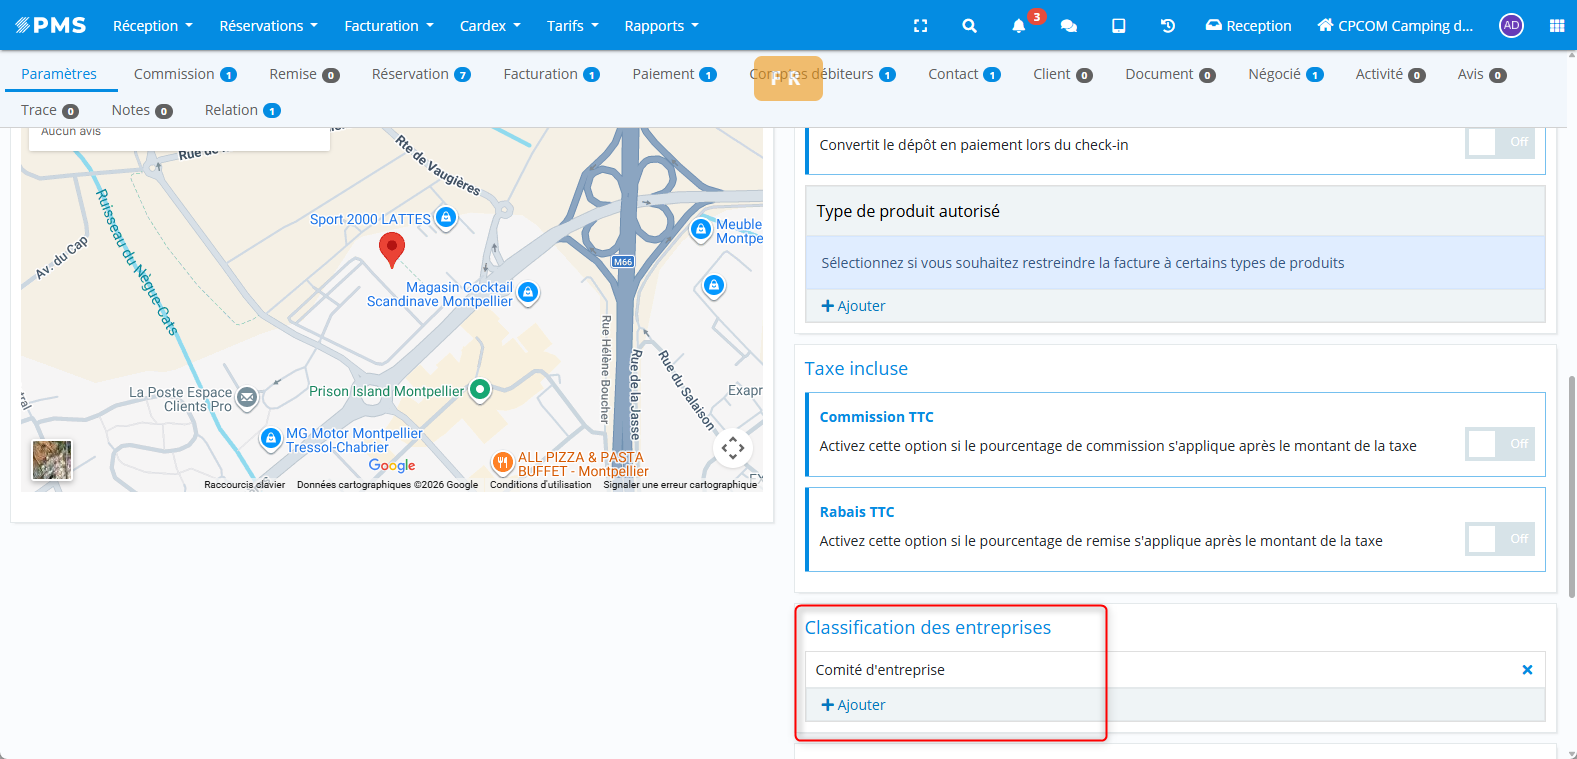
Task: Open notifications bell icon
Action: 1019,26
